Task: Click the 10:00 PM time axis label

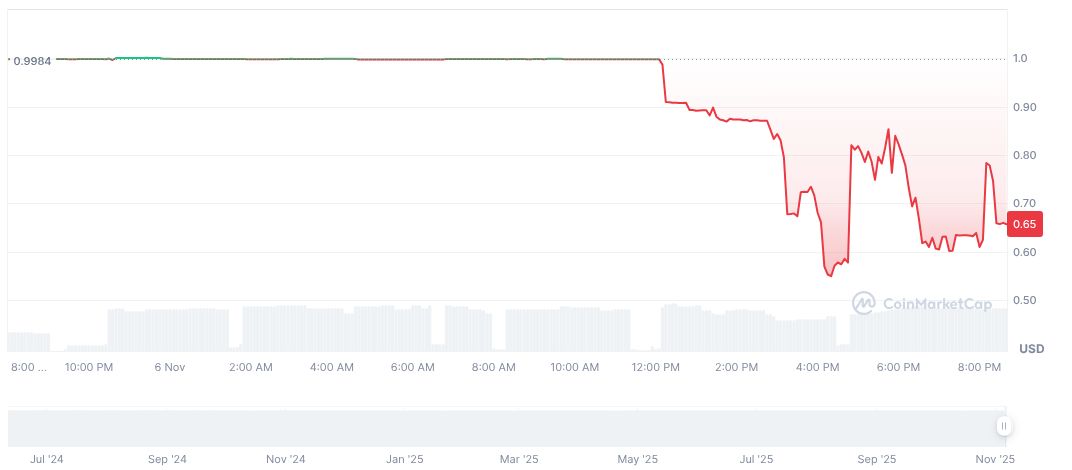Action: pos(89,367)
